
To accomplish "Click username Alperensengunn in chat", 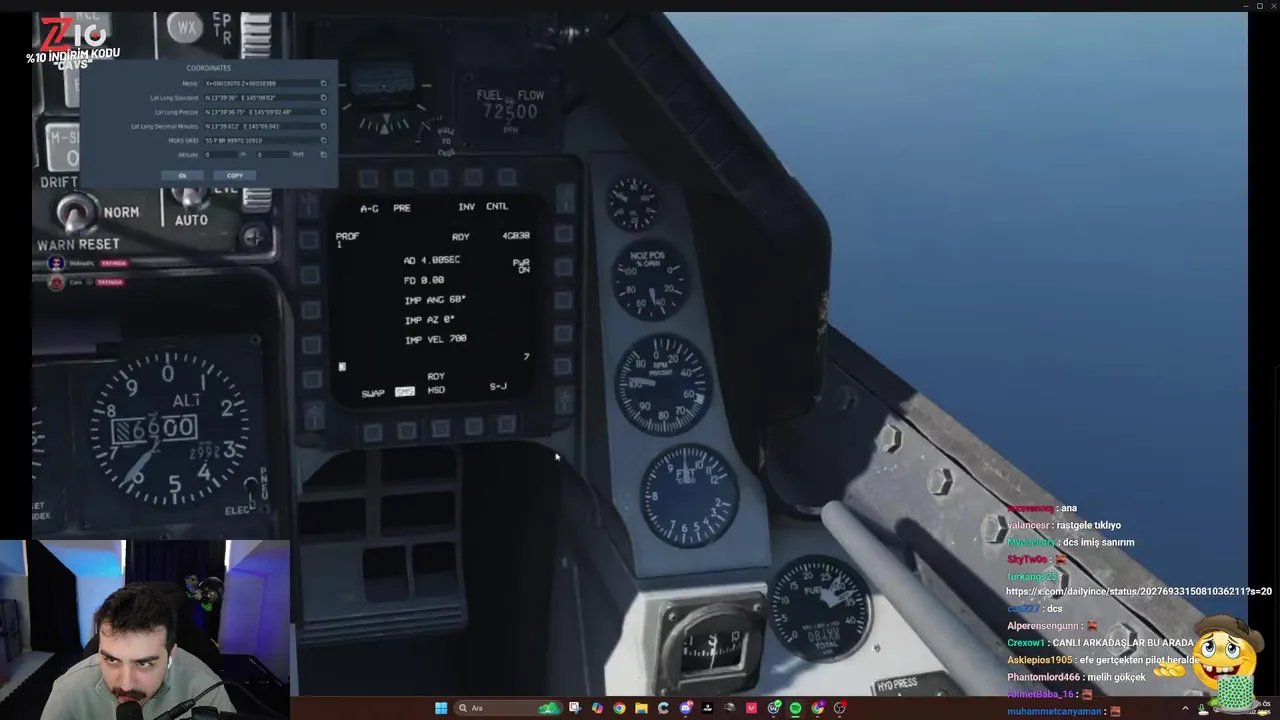I will (x=1045, y=626).
